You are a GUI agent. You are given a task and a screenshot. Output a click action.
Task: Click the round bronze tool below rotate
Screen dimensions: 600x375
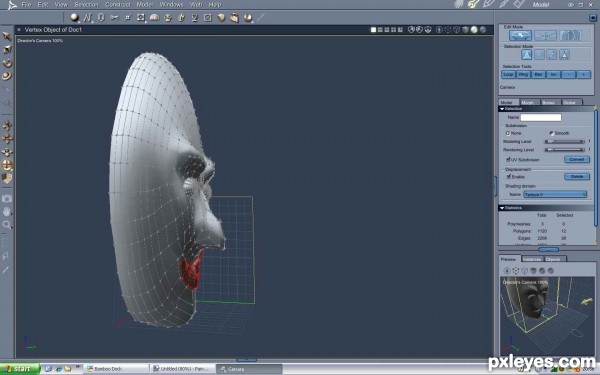(x=7, y=76)
